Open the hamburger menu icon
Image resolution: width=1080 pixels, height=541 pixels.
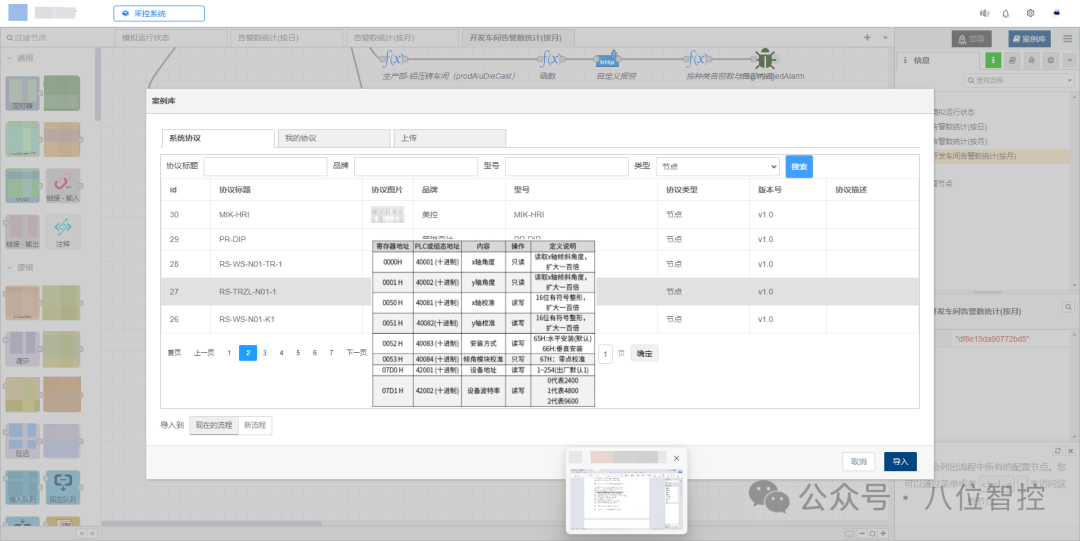click(x=1068, y=39)
